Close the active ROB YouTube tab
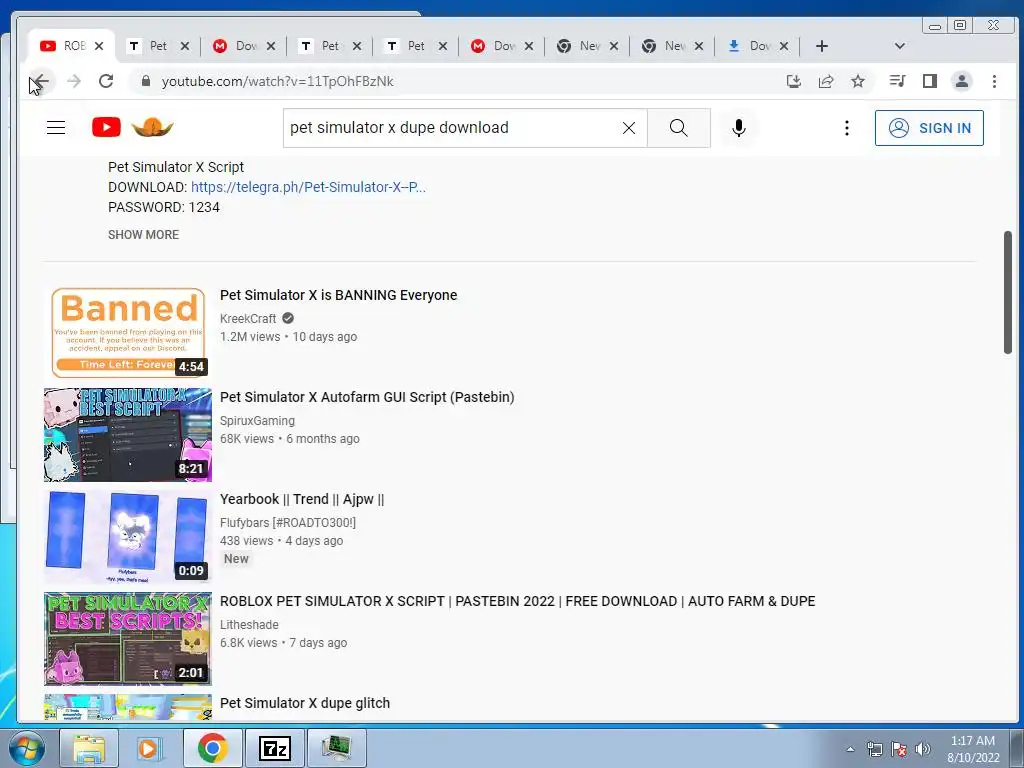Image resolution: width=1024 pixels, height=768 pixels. [99, 46]
